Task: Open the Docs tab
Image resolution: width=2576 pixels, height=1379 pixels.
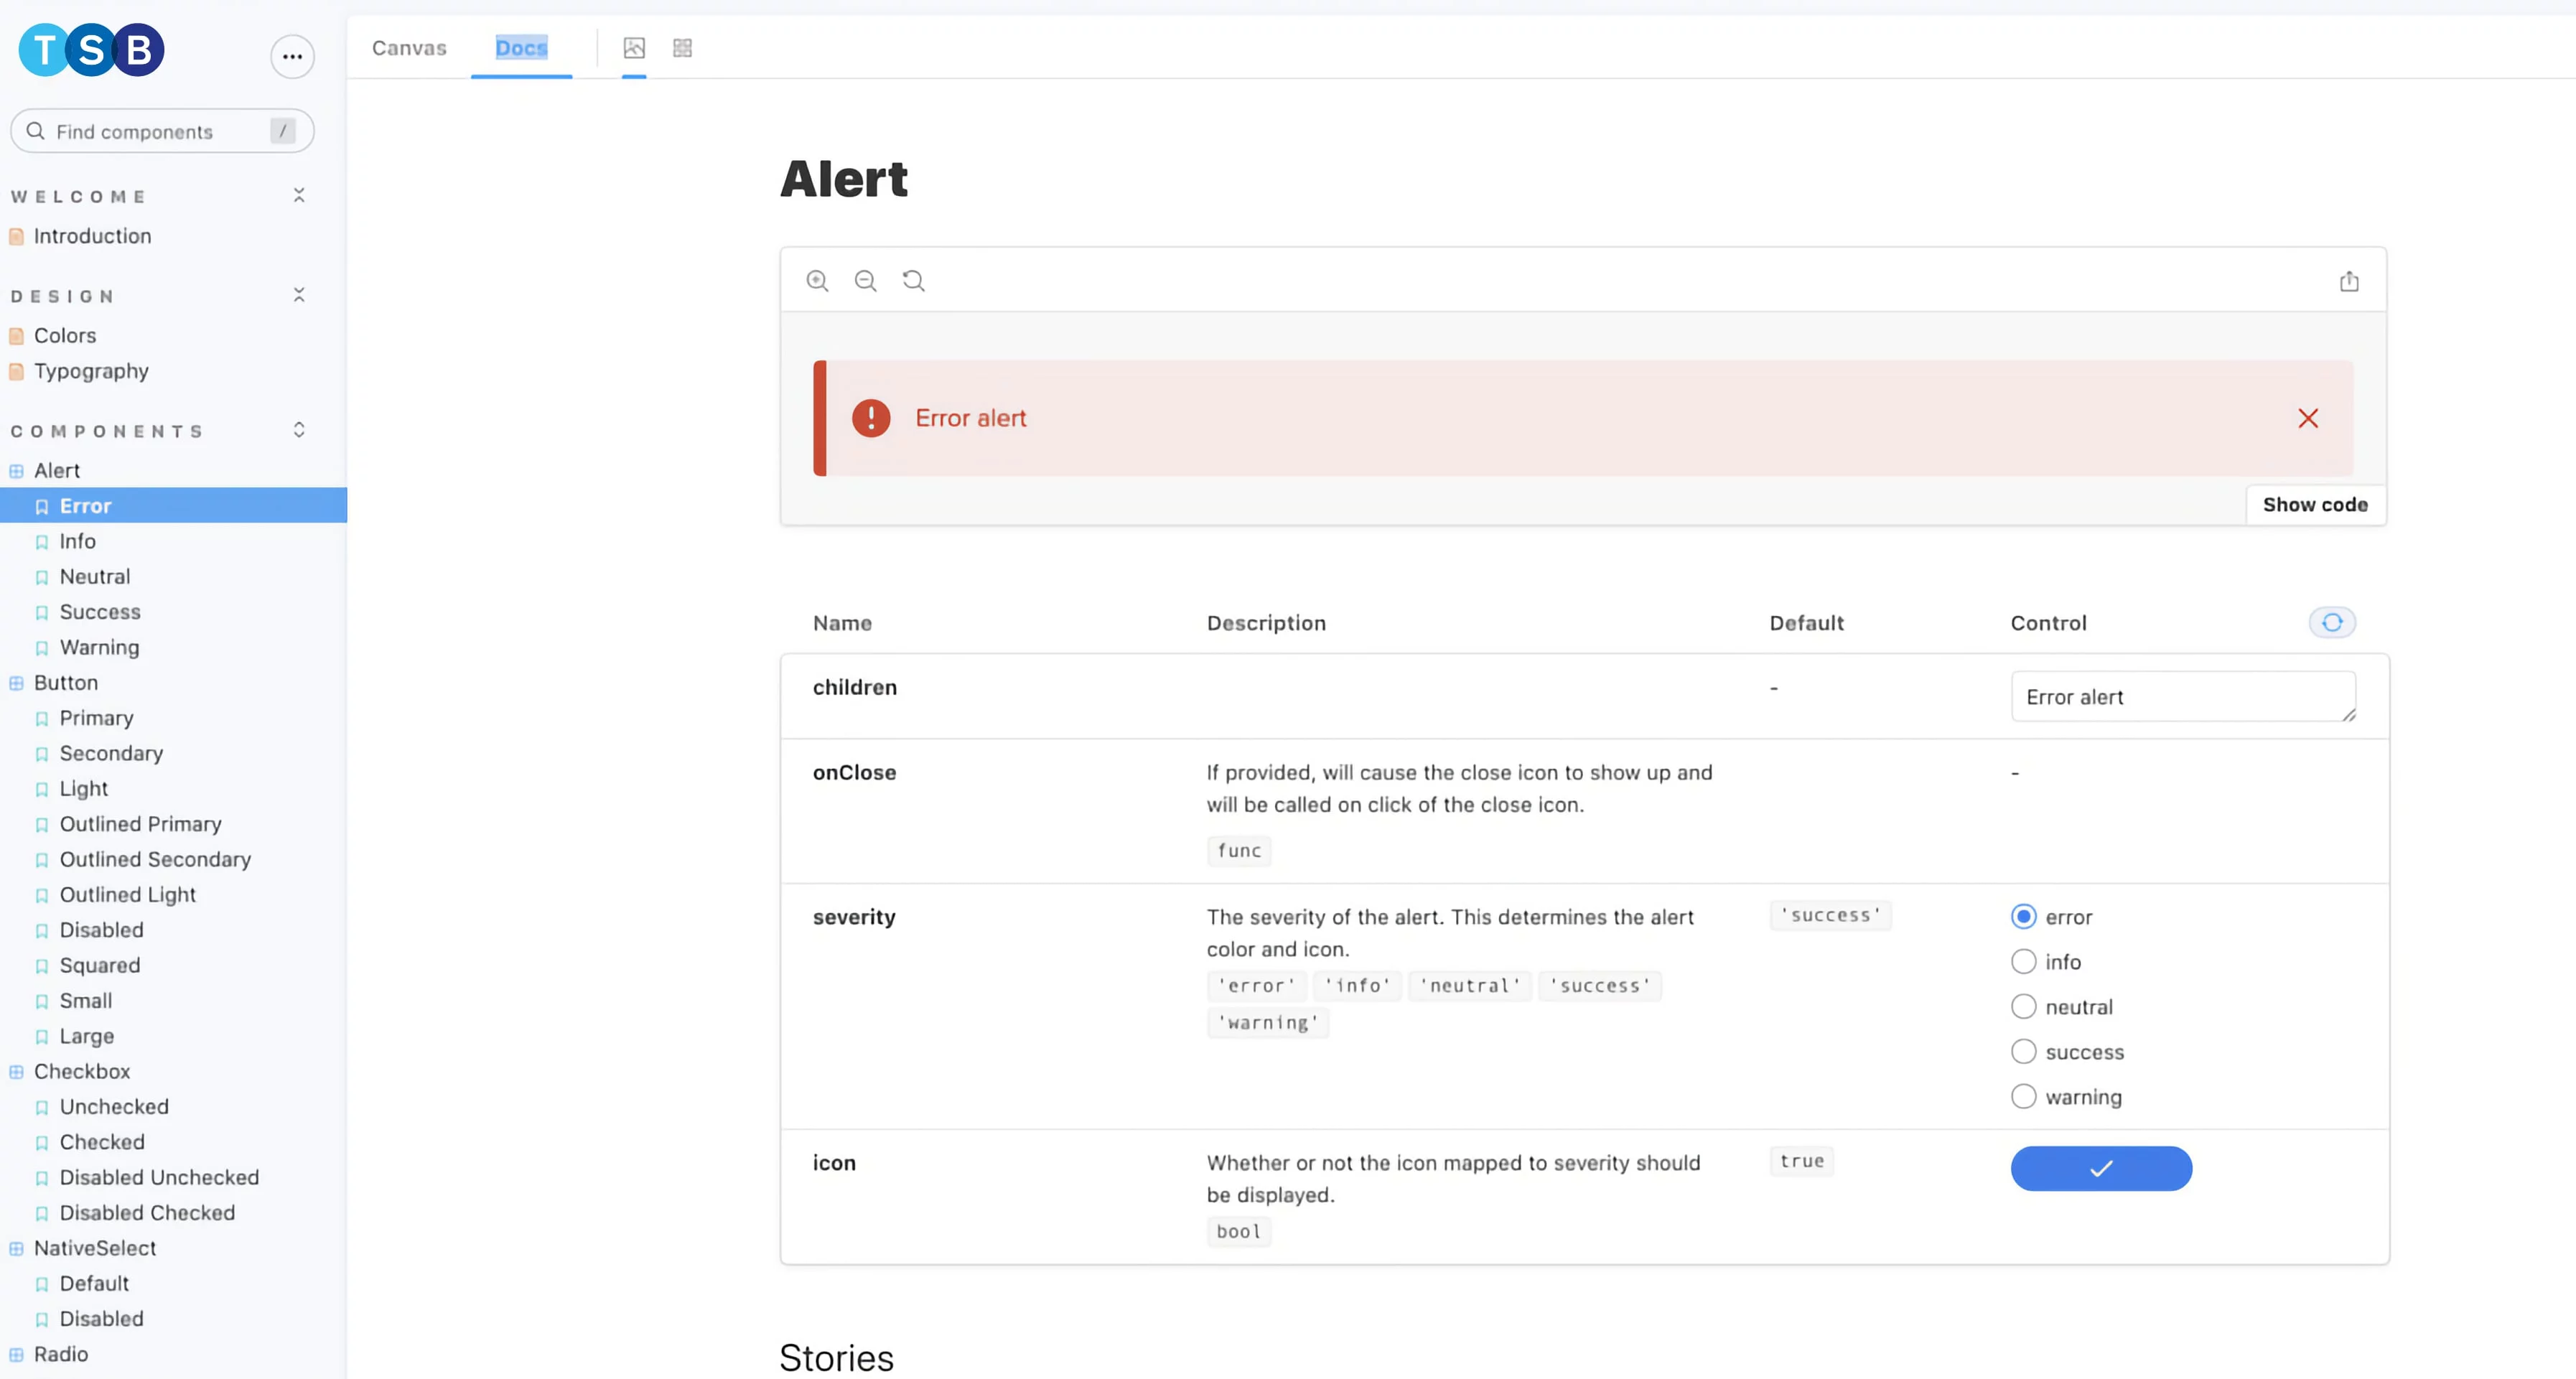Action: (x=521, y=48)
